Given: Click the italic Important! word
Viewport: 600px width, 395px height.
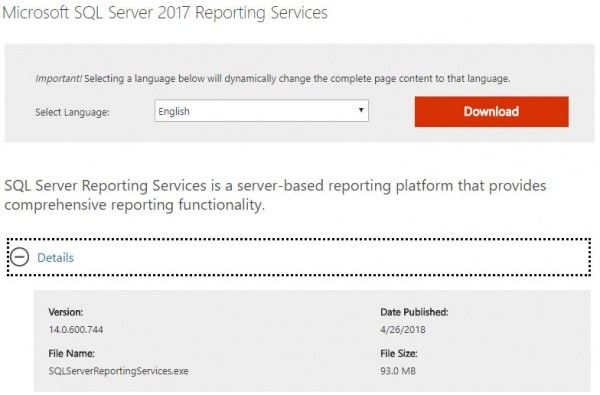Looking at the screenshot, I should [x=58, y=78].
